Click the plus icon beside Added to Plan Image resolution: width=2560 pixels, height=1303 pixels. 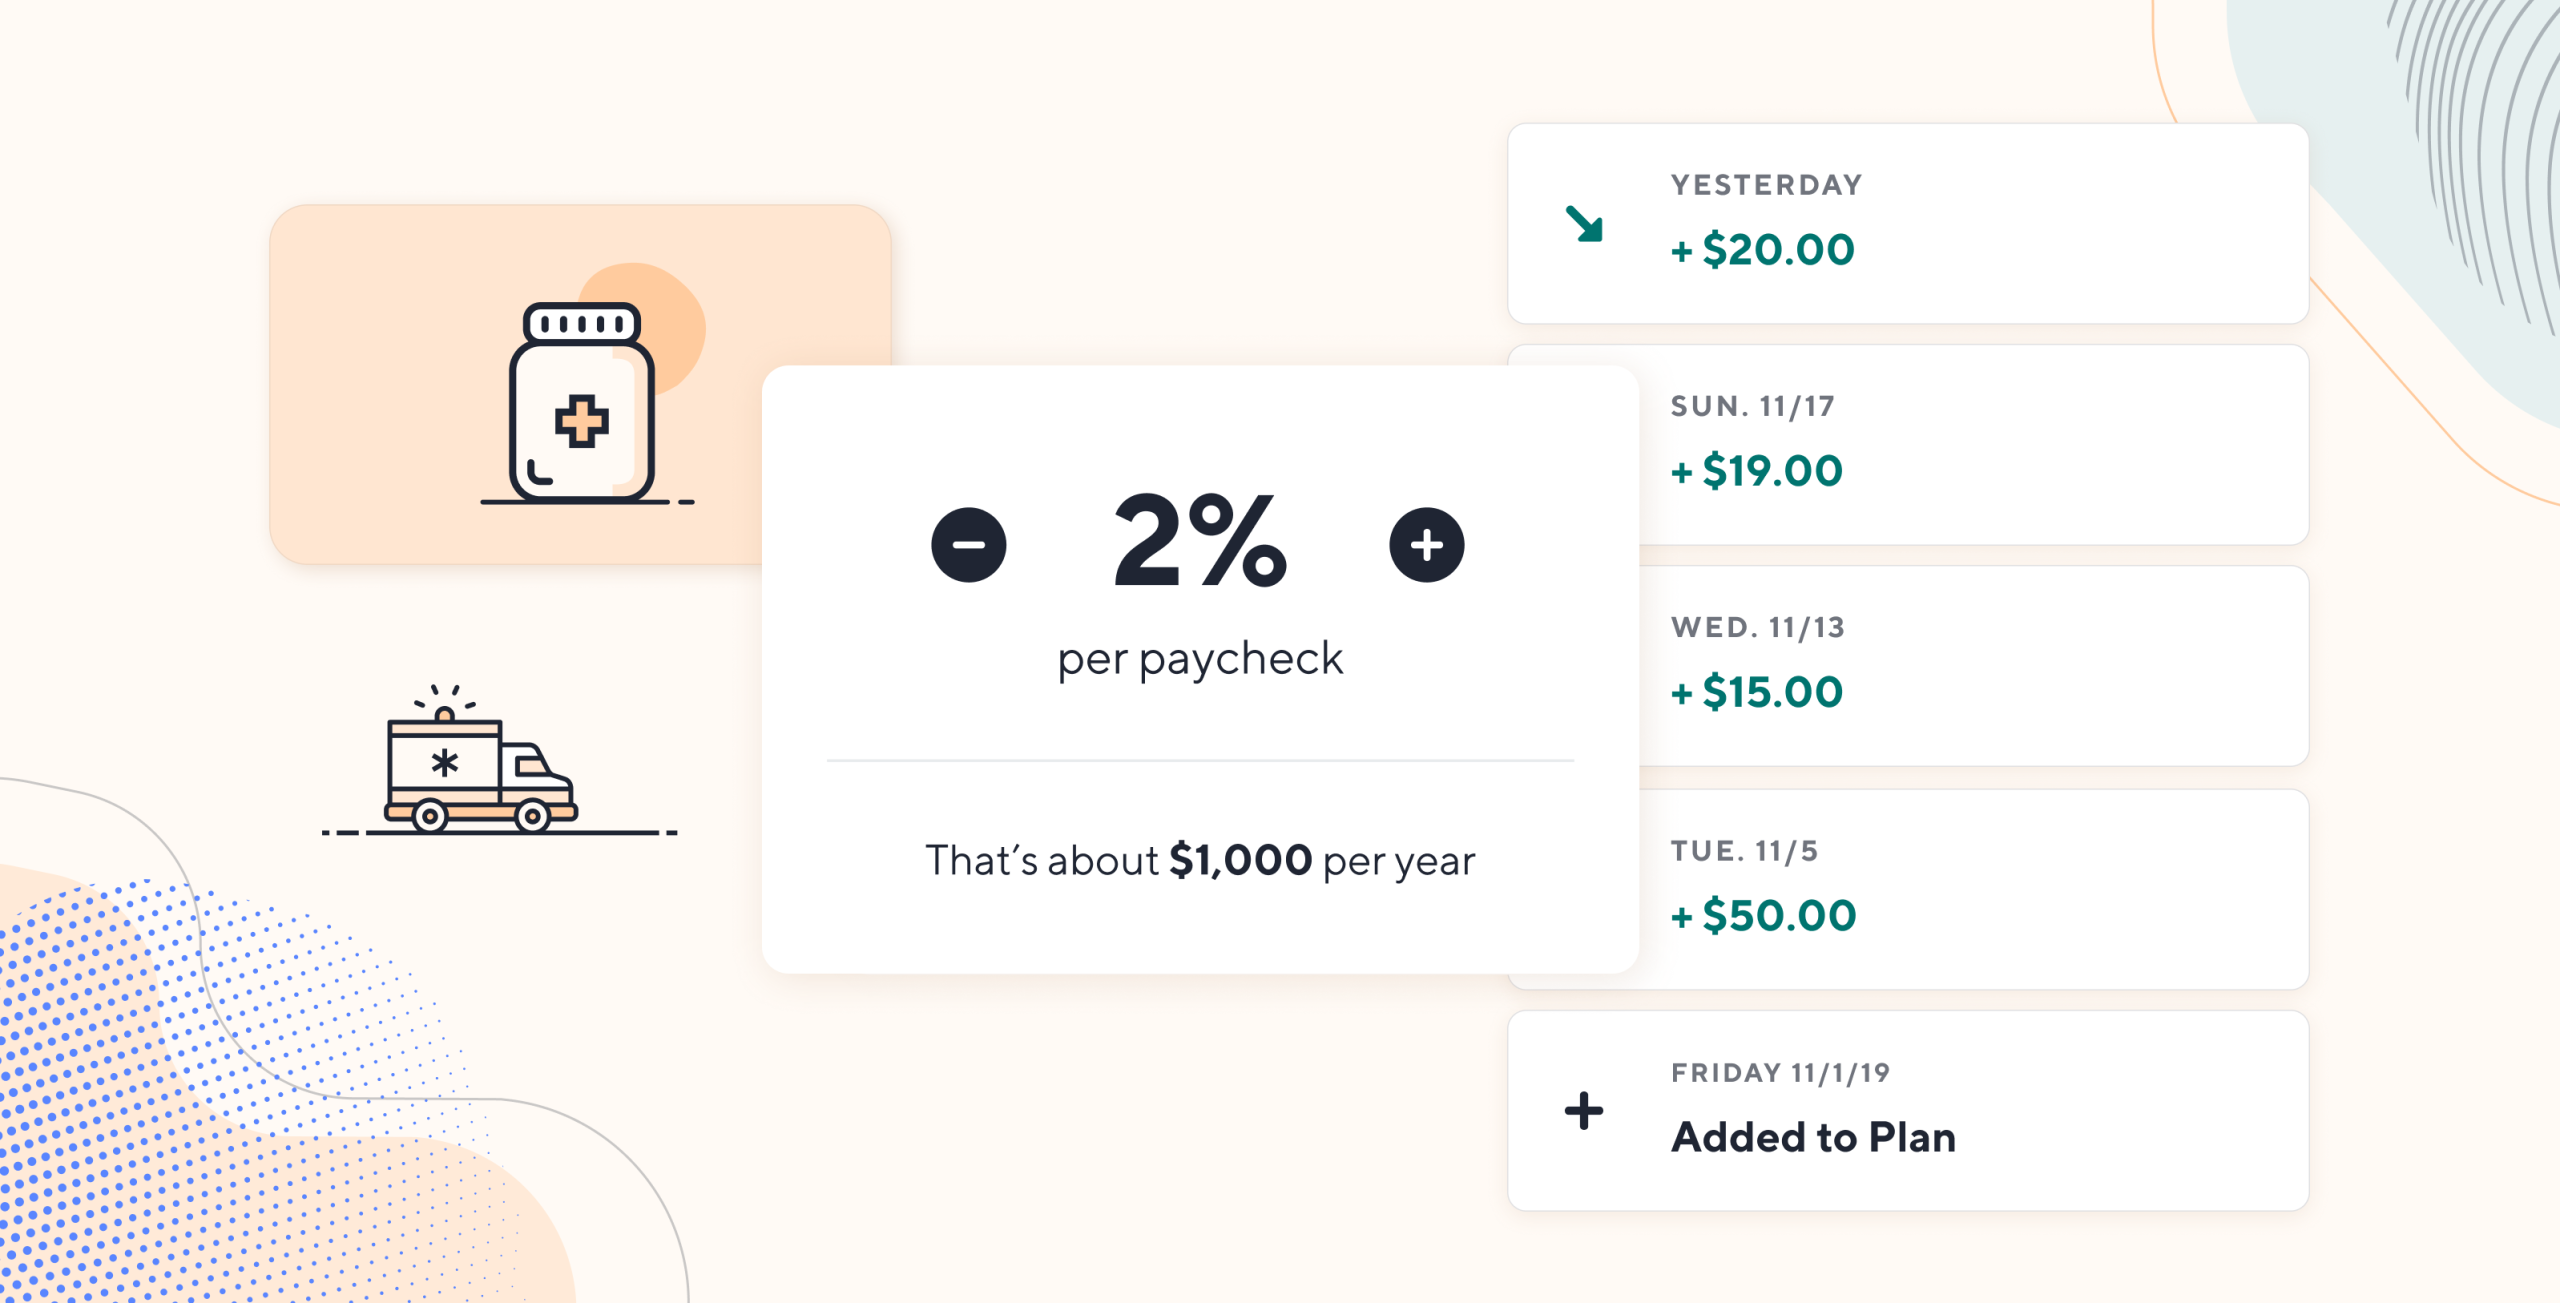tap(1584, 1110)
